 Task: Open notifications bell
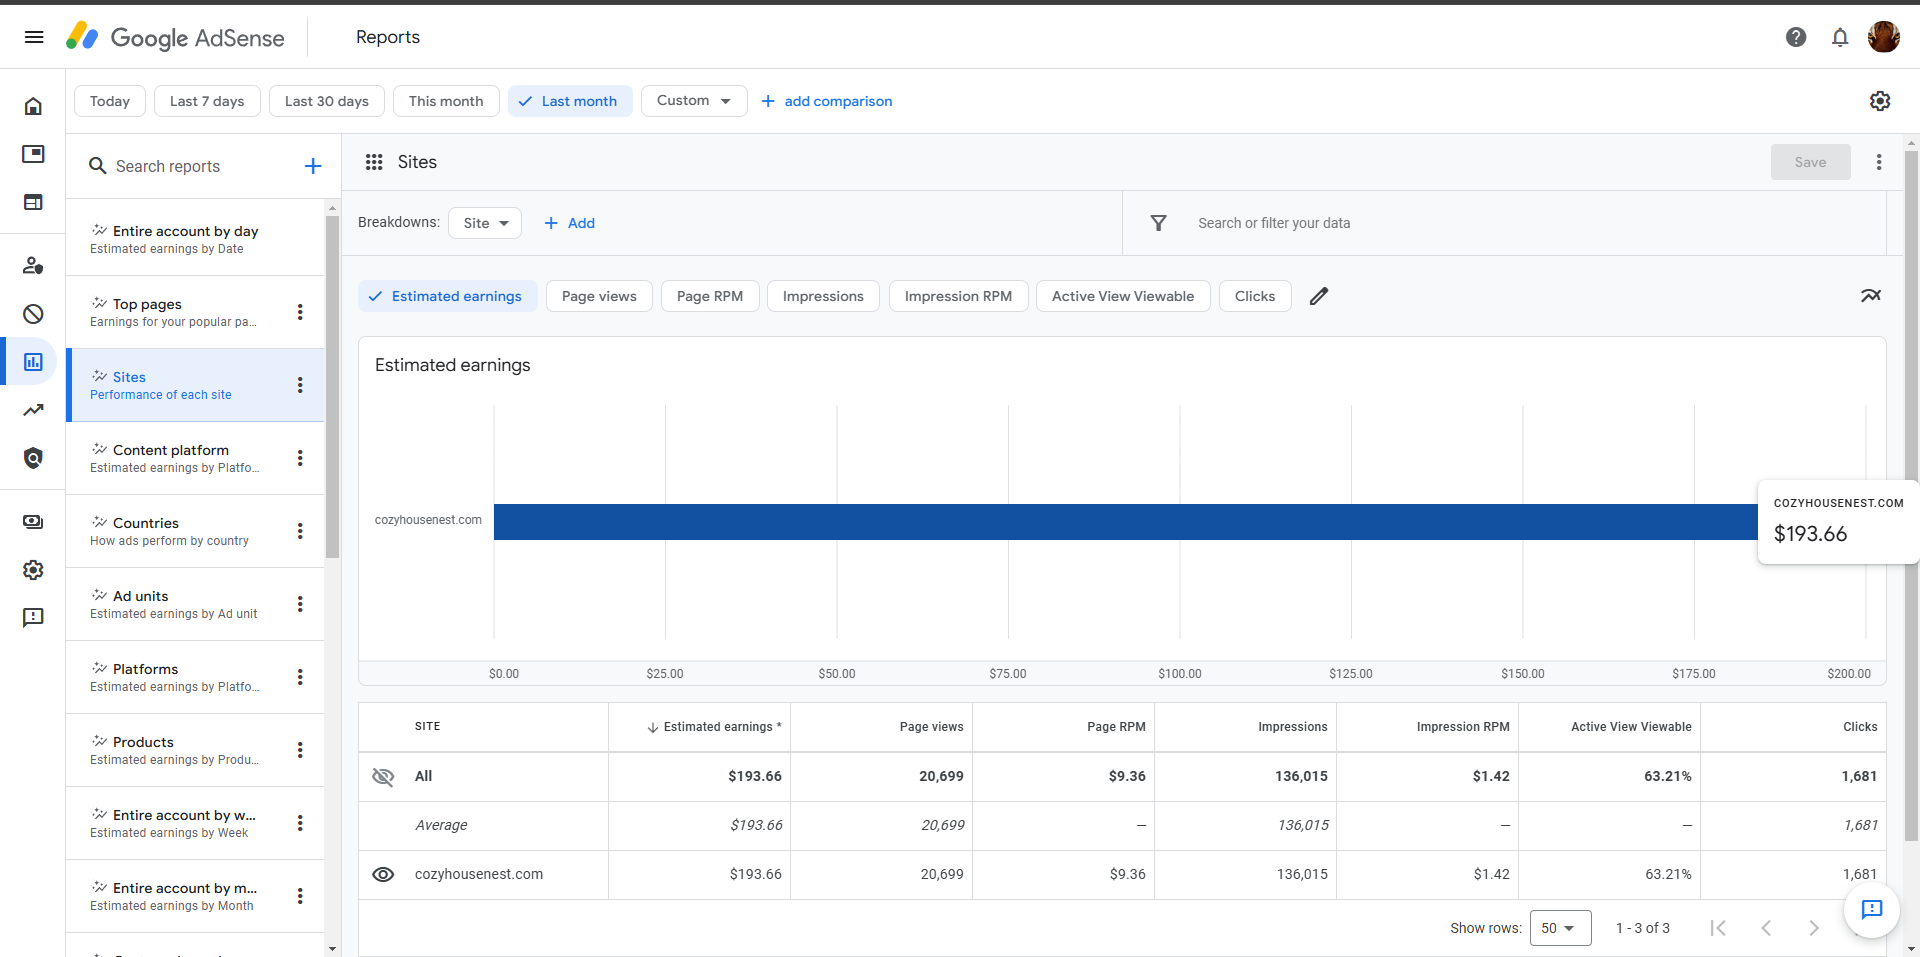click(x=1840, y=37)
